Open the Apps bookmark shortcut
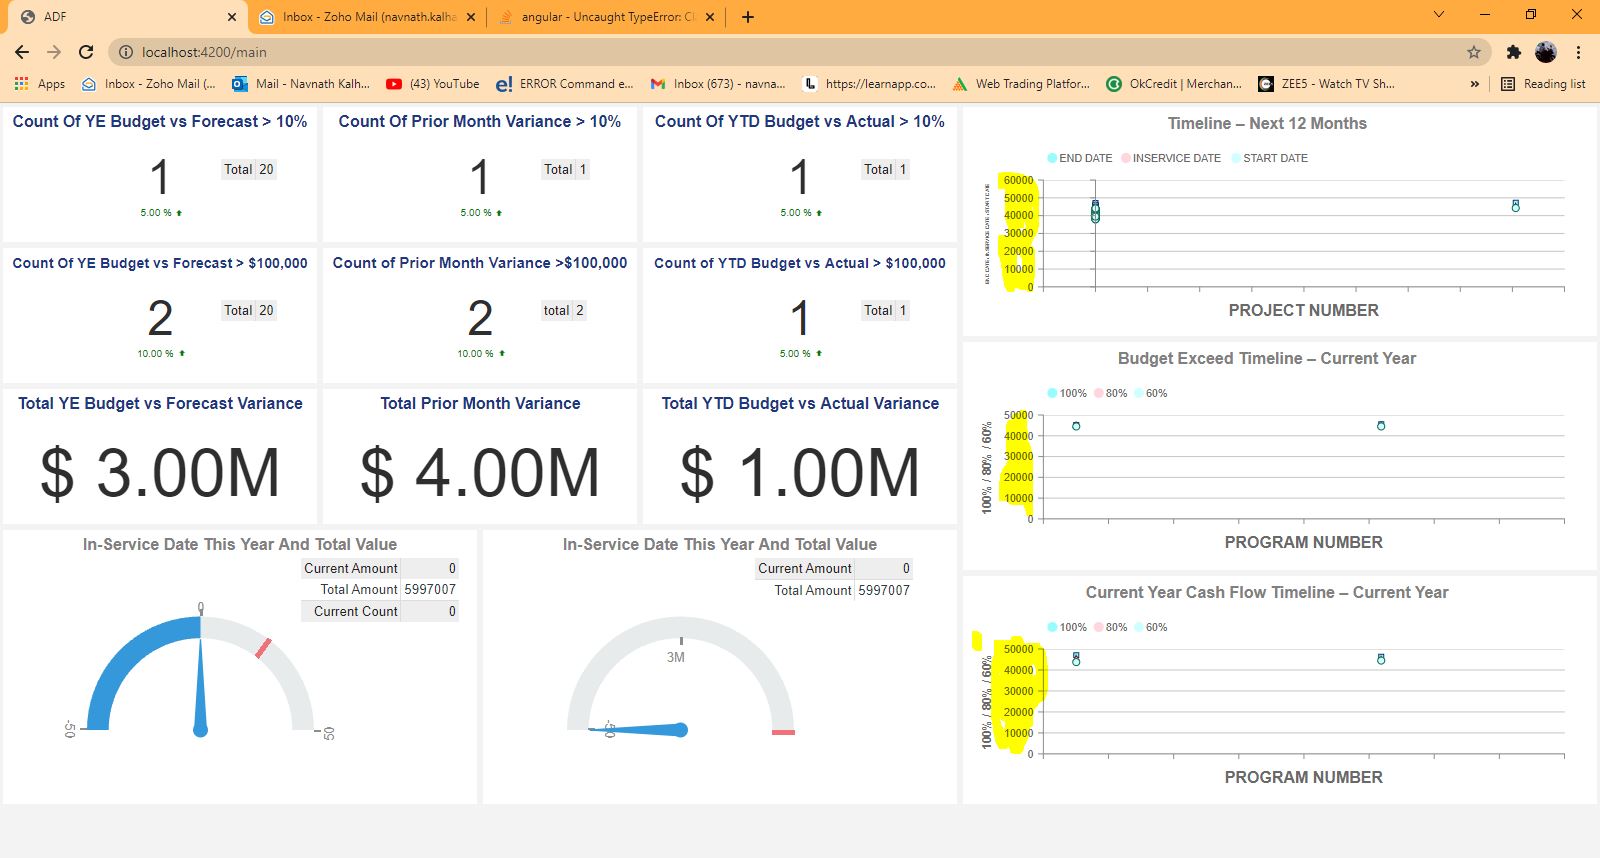 tap(40, 84)
